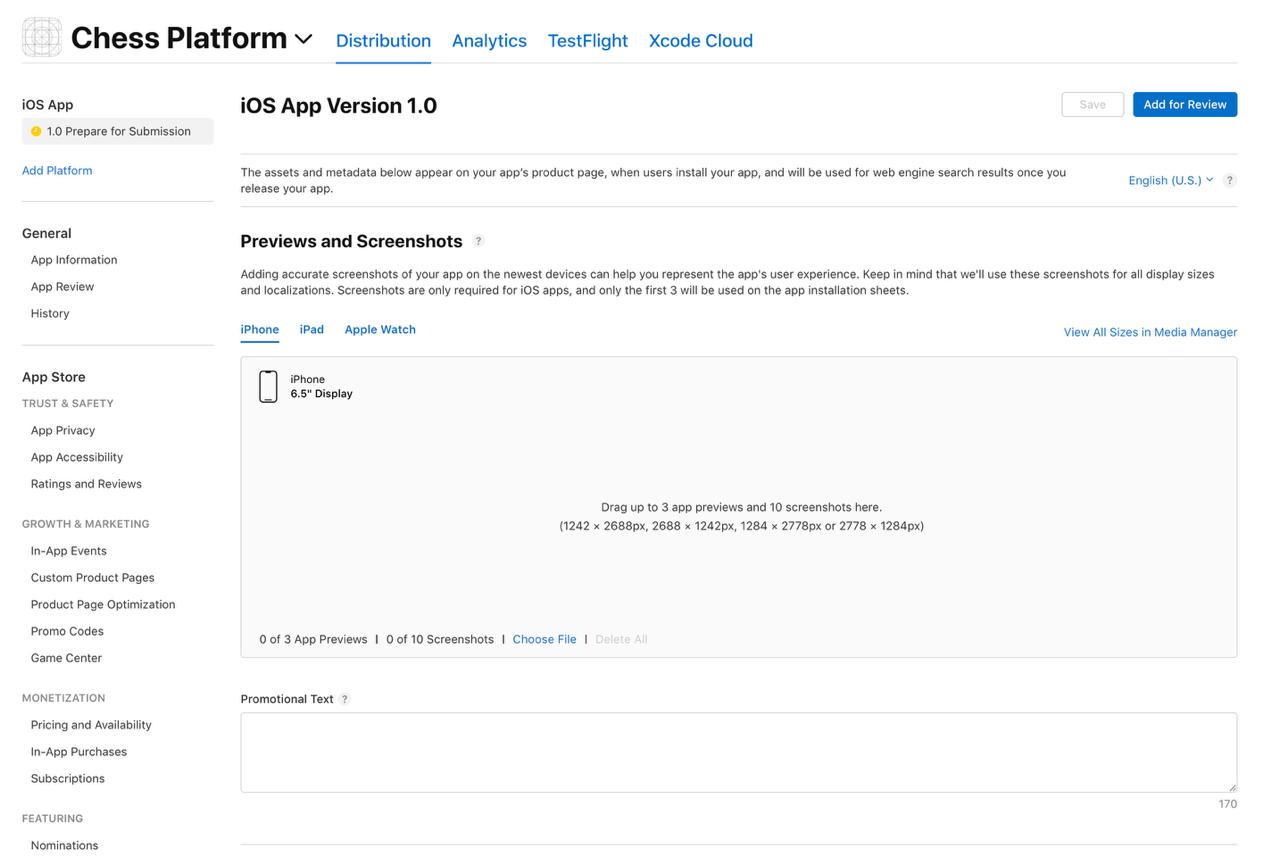This screenshot has height=866, width=1280.
Task: Click the "Previews and Screenshots" heading
Action: 352,241
